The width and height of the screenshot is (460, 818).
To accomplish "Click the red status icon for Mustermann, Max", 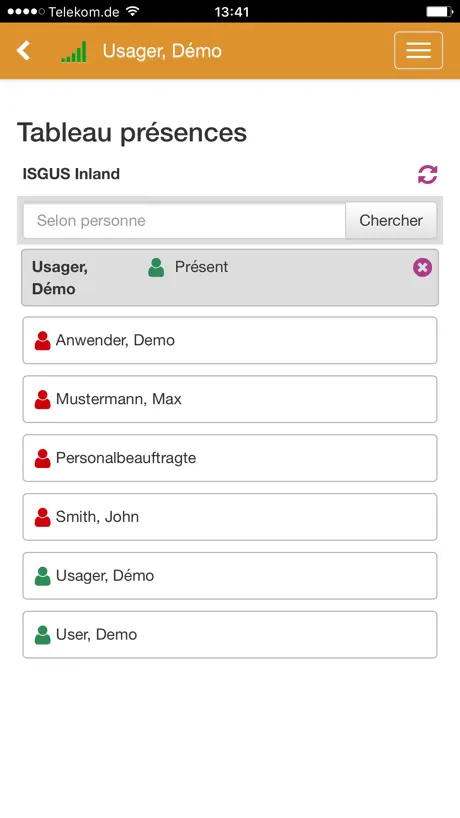I will pos(43,400).
